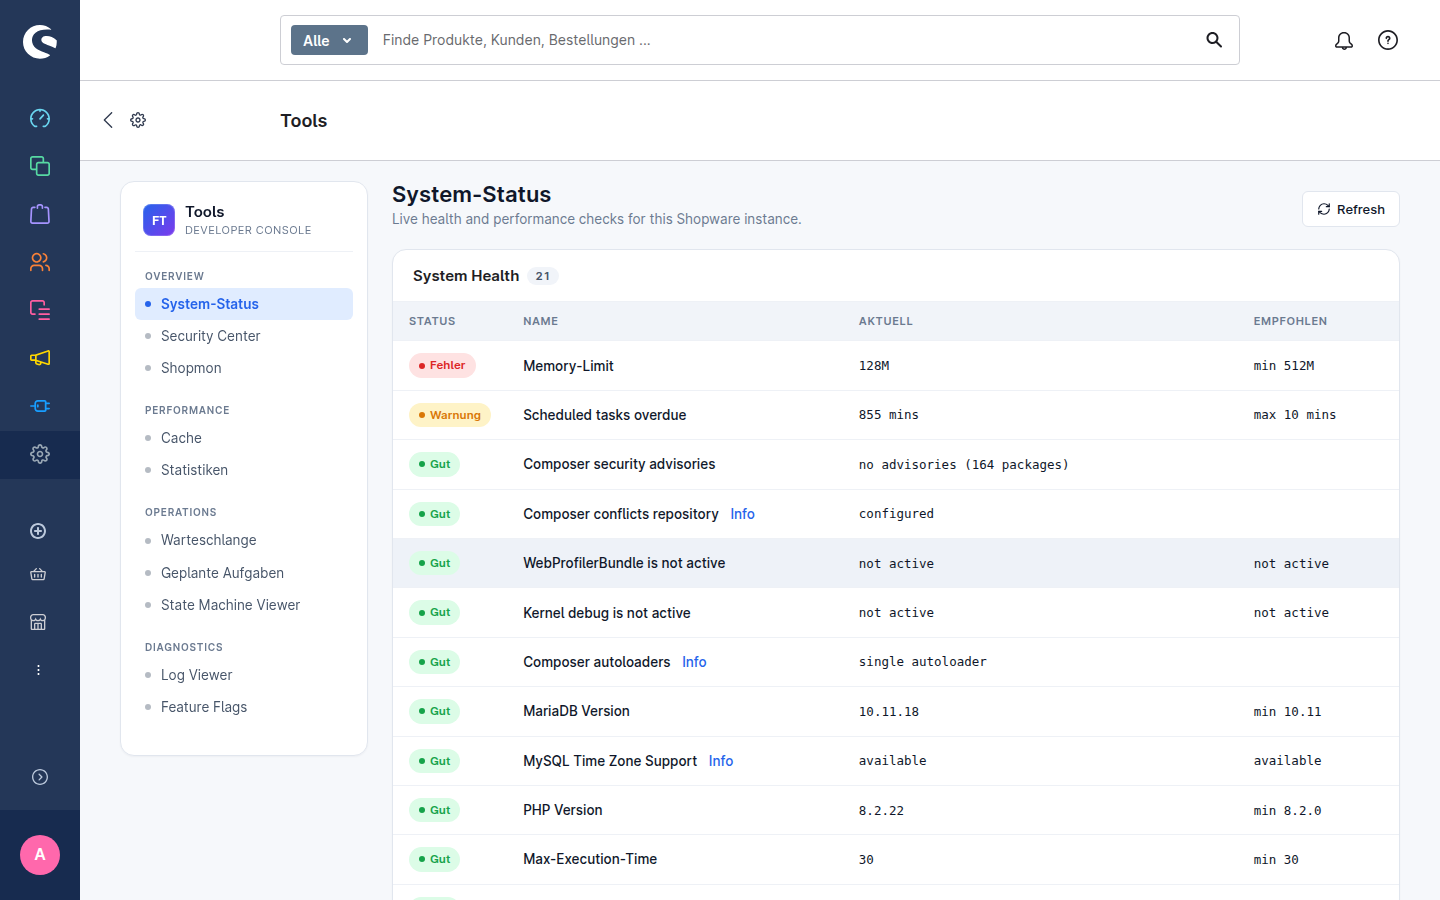Click the System Health count badge 21
This screenshot has height=900, width=1440.
coord(542,276)
